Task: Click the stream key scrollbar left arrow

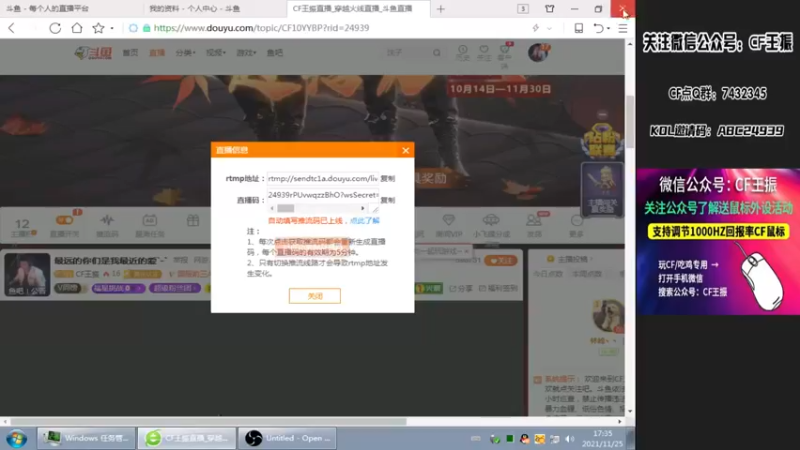Action: tap(272, 208)
